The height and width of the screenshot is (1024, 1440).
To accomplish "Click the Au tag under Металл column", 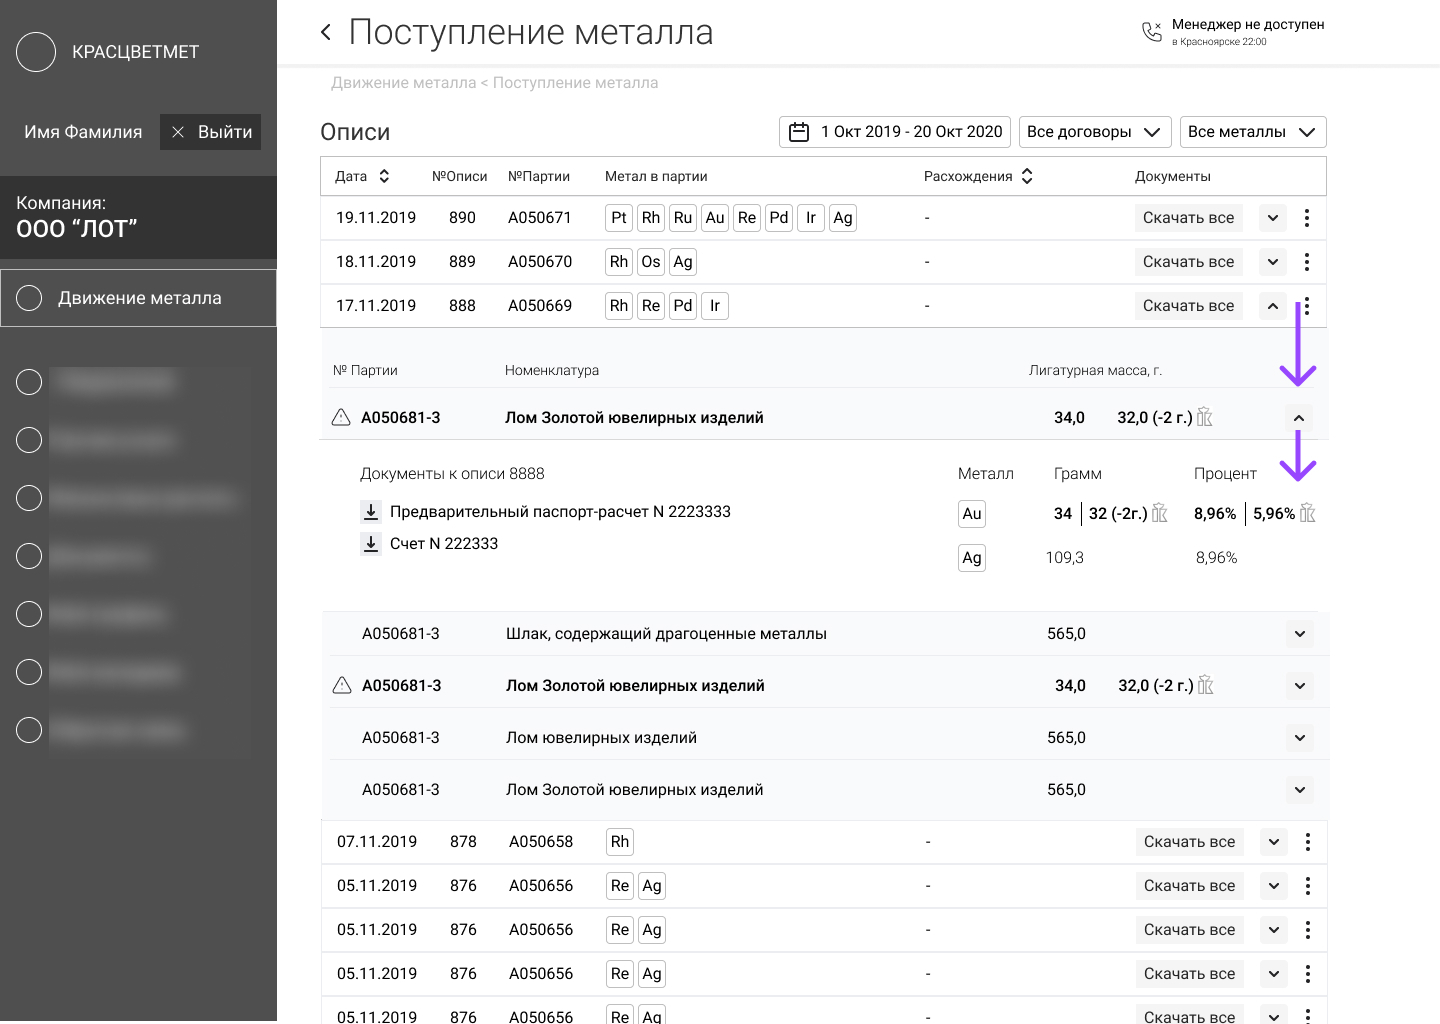I will 972,514.
